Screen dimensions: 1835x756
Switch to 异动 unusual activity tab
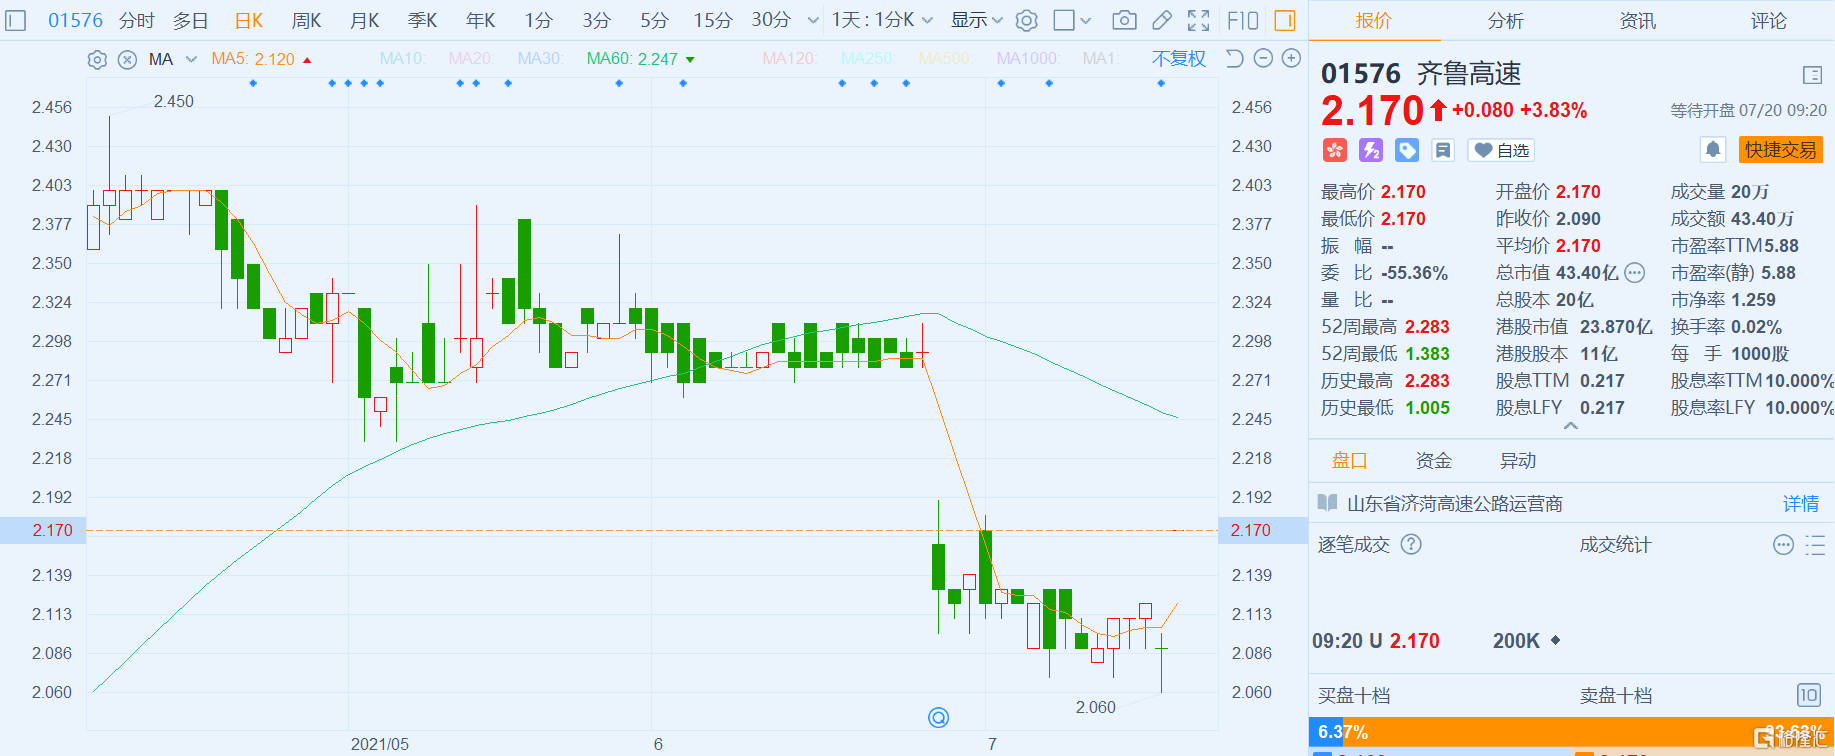[1518, 460]
